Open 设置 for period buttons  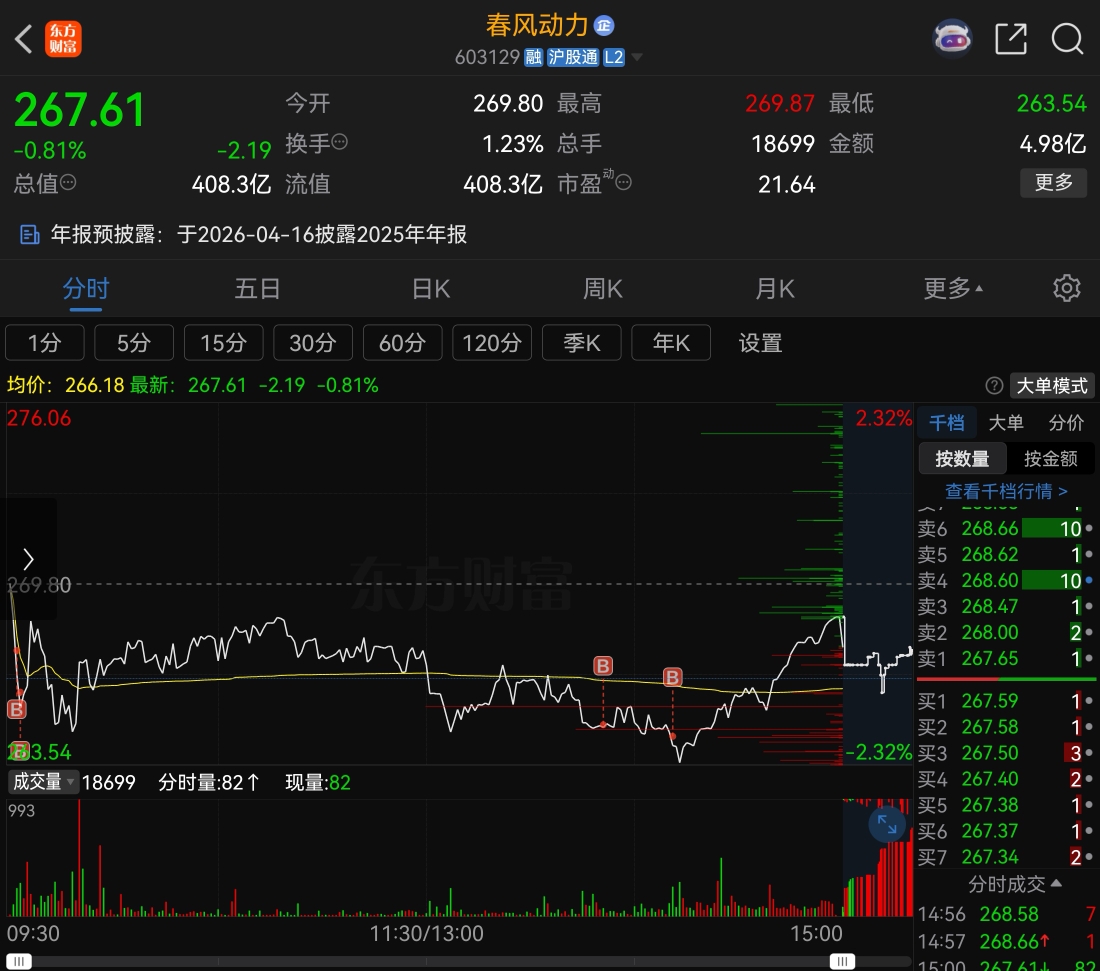click(760, 342)
